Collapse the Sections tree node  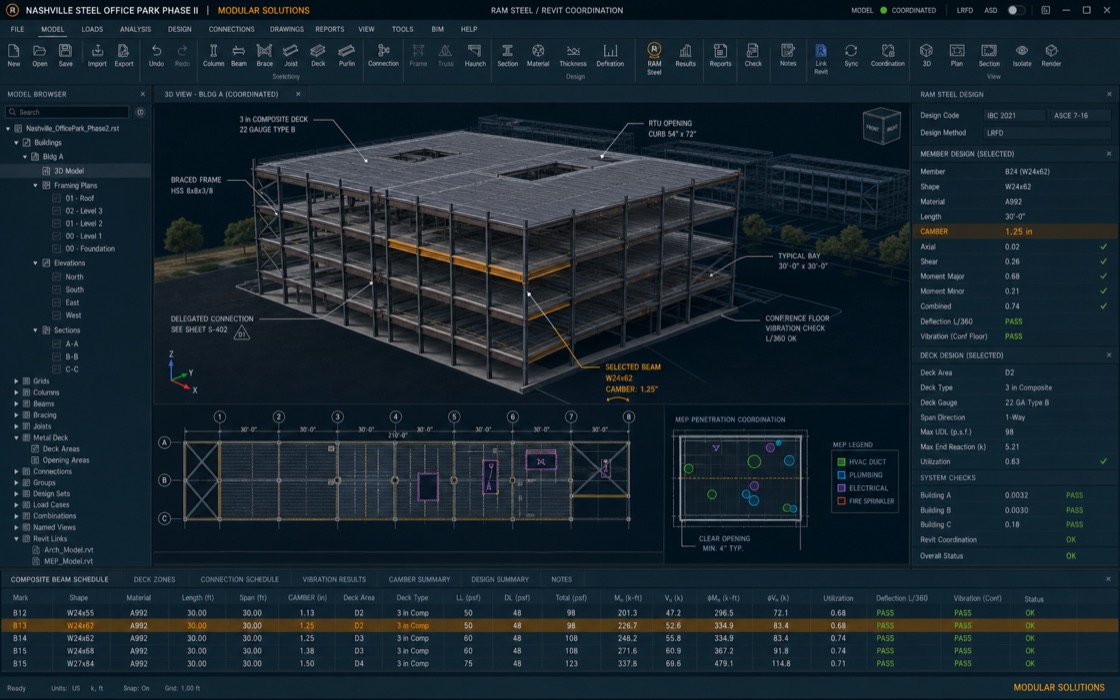[35, 330]
